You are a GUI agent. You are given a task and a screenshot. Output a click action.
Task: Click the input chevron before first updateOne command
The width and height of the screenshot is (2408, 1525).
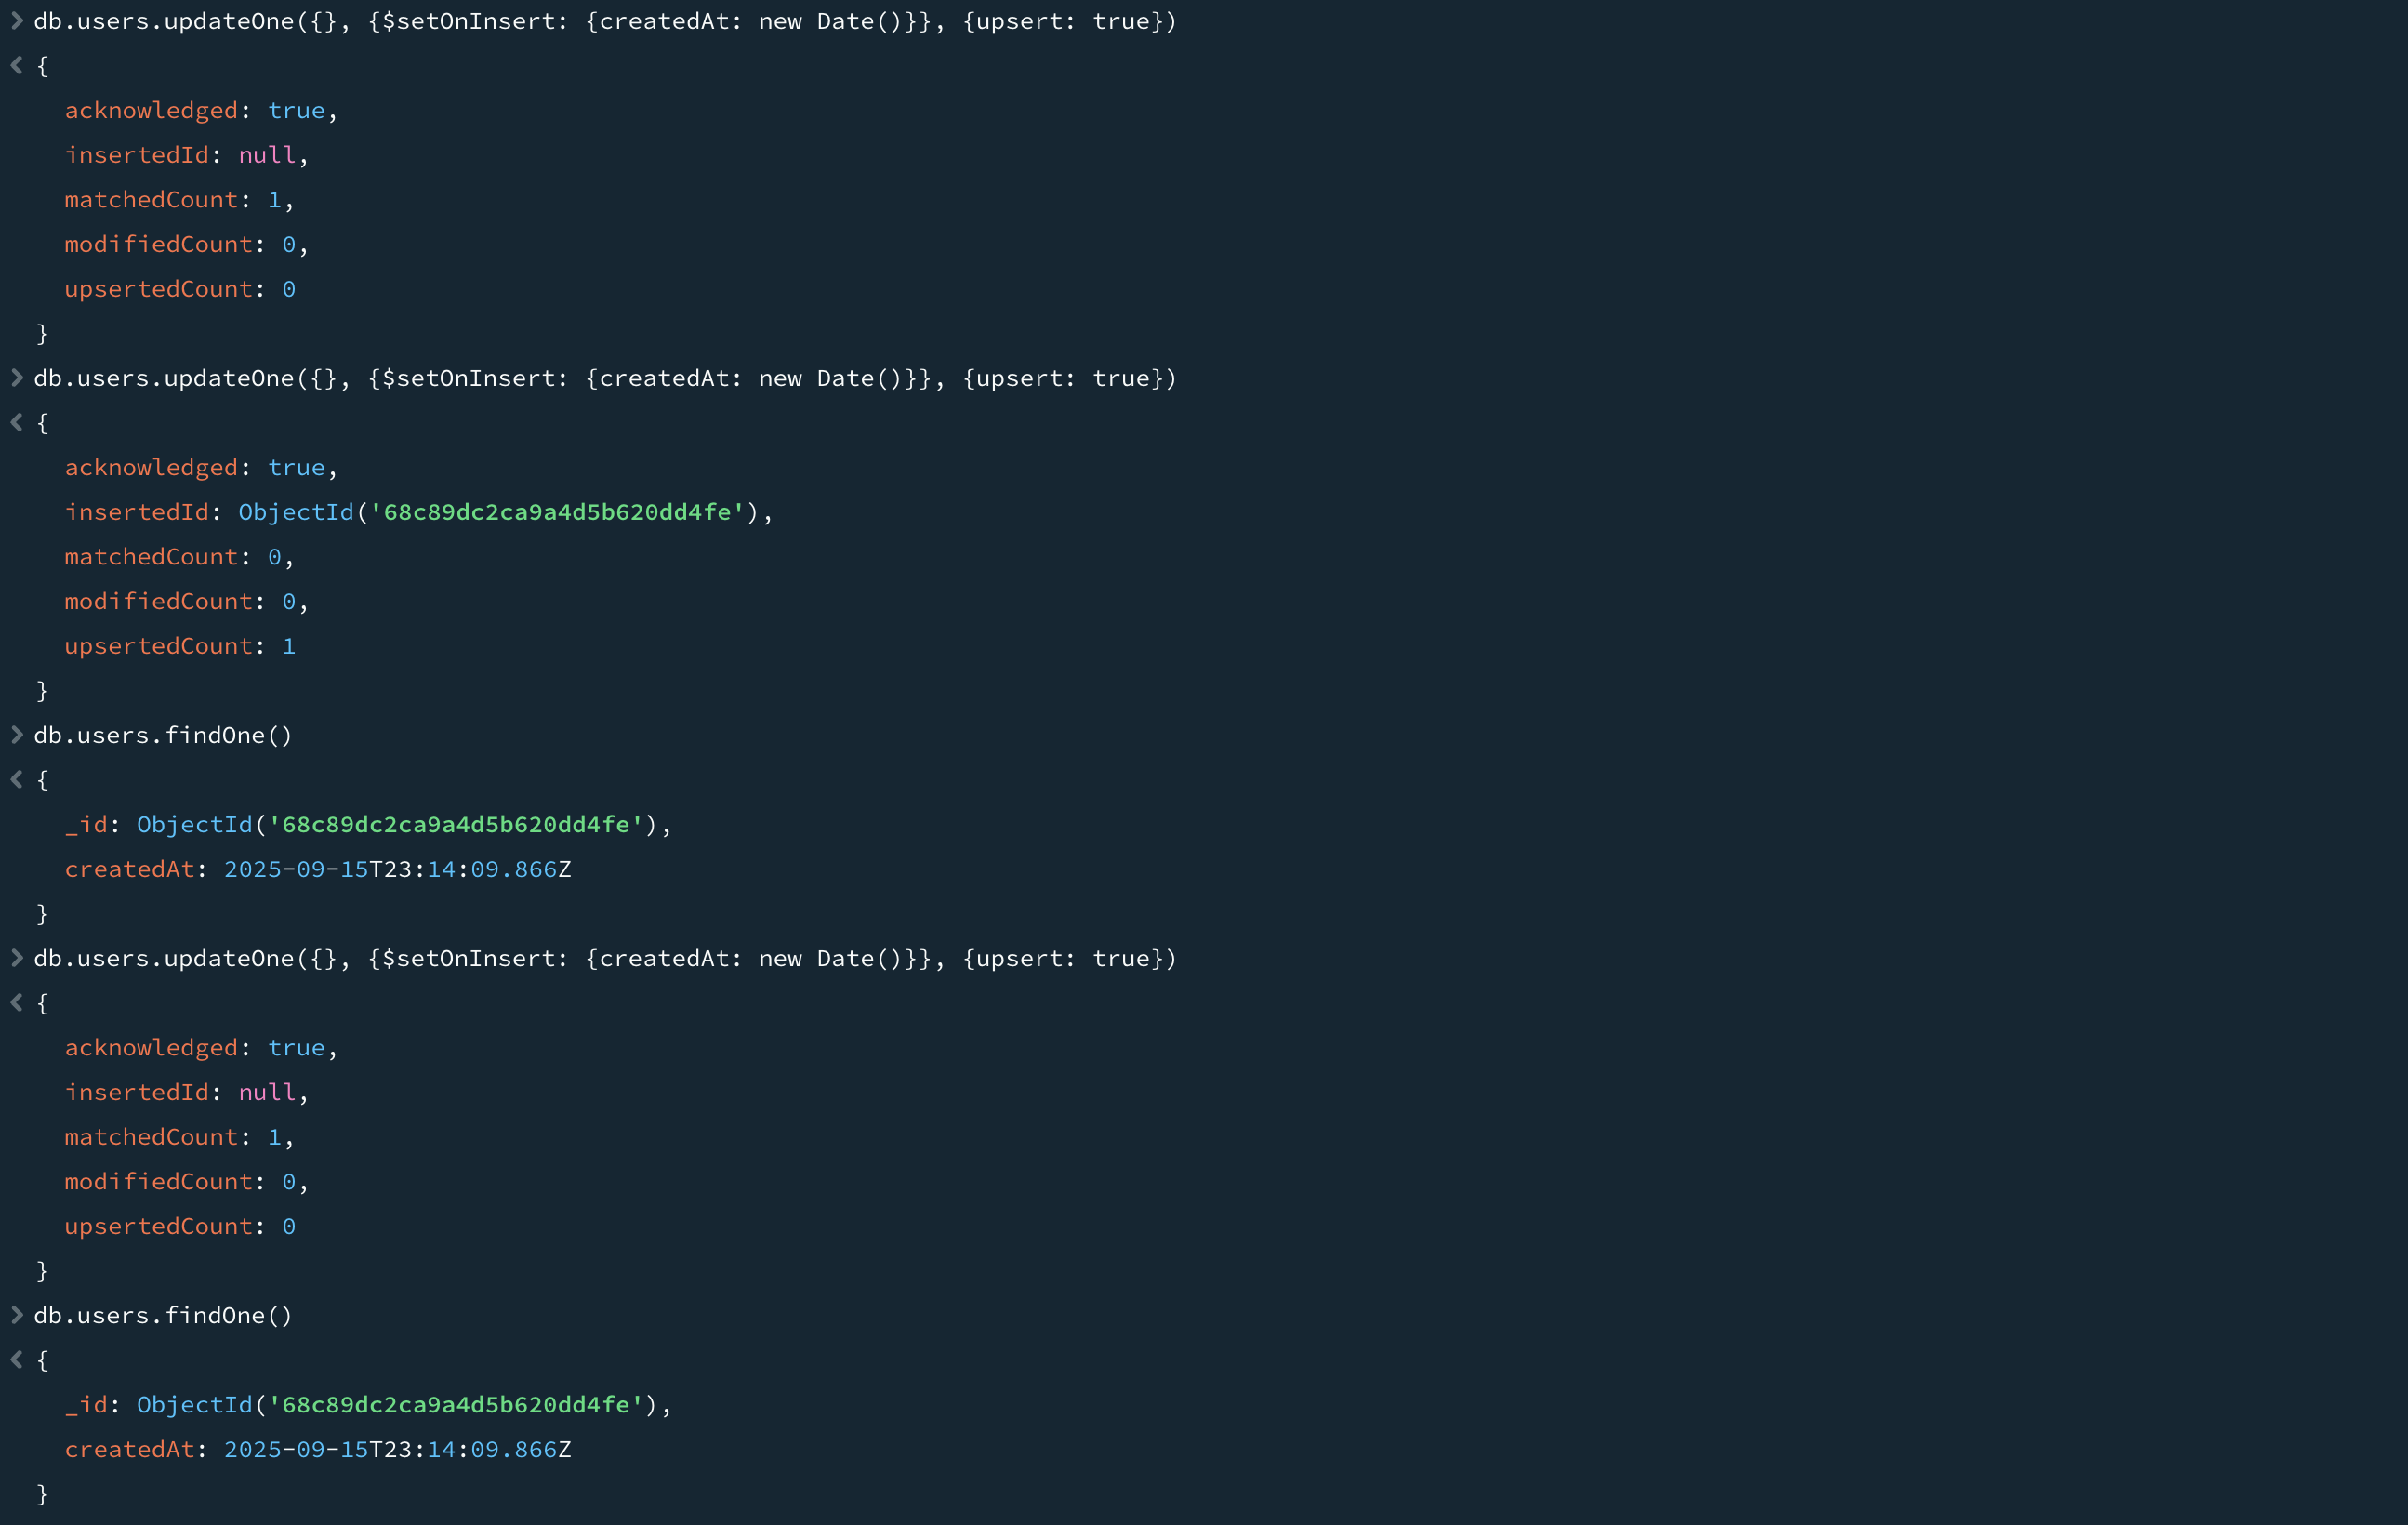pyautogui.click(x=17, y=21)
